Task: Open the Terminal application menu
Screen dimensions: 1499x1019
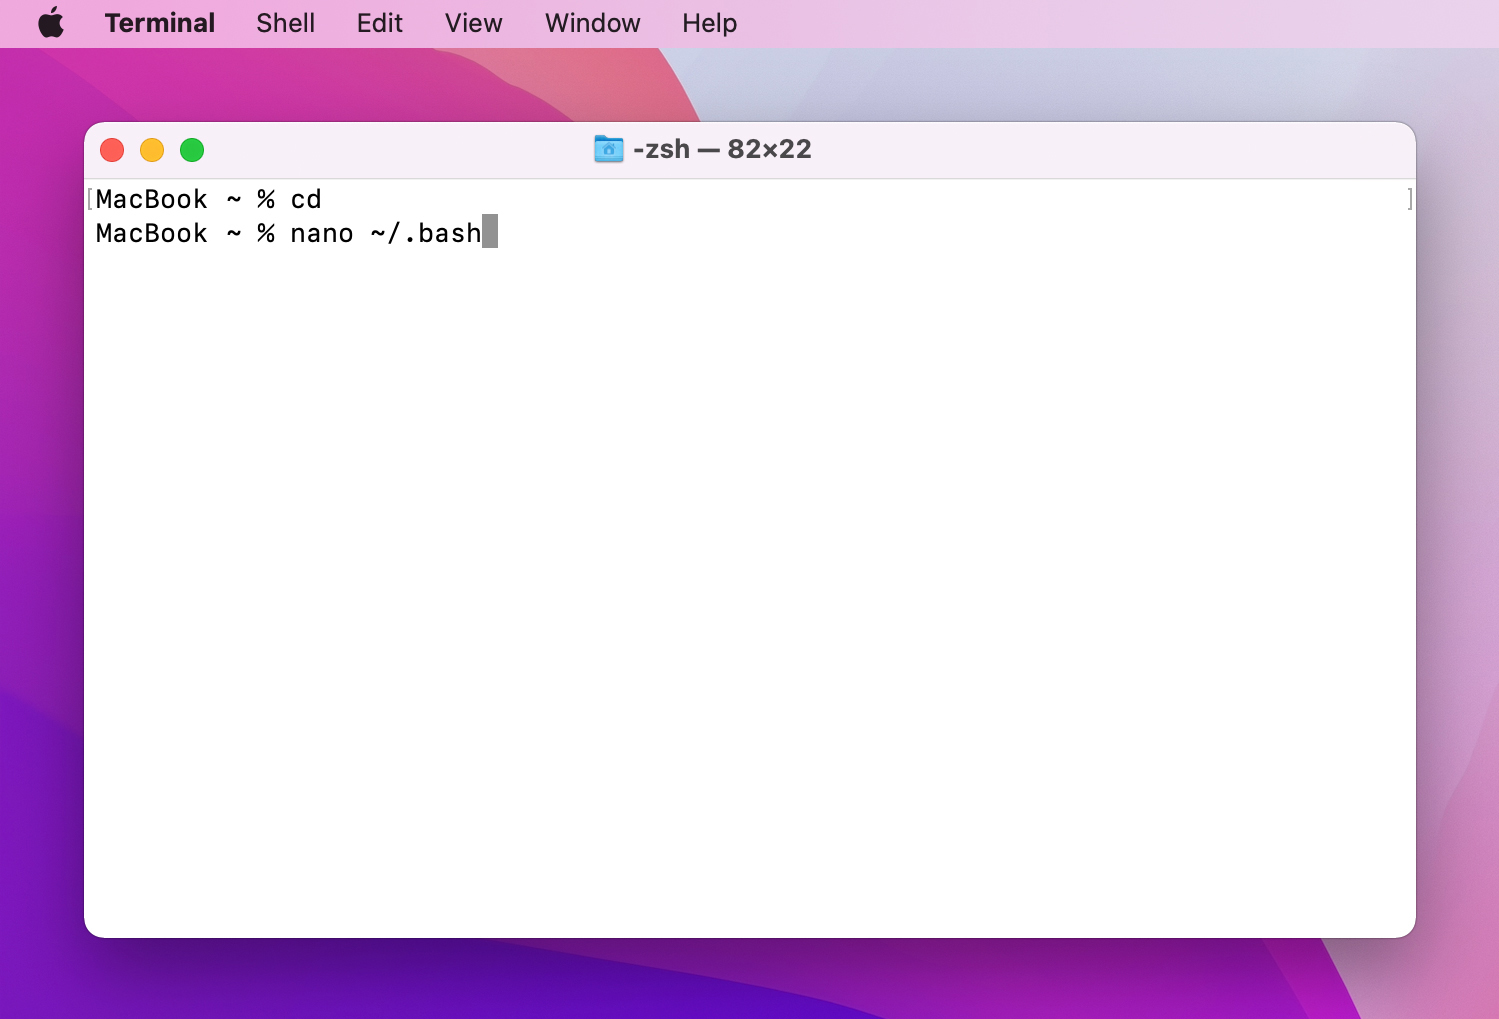Action: (159, 22)
